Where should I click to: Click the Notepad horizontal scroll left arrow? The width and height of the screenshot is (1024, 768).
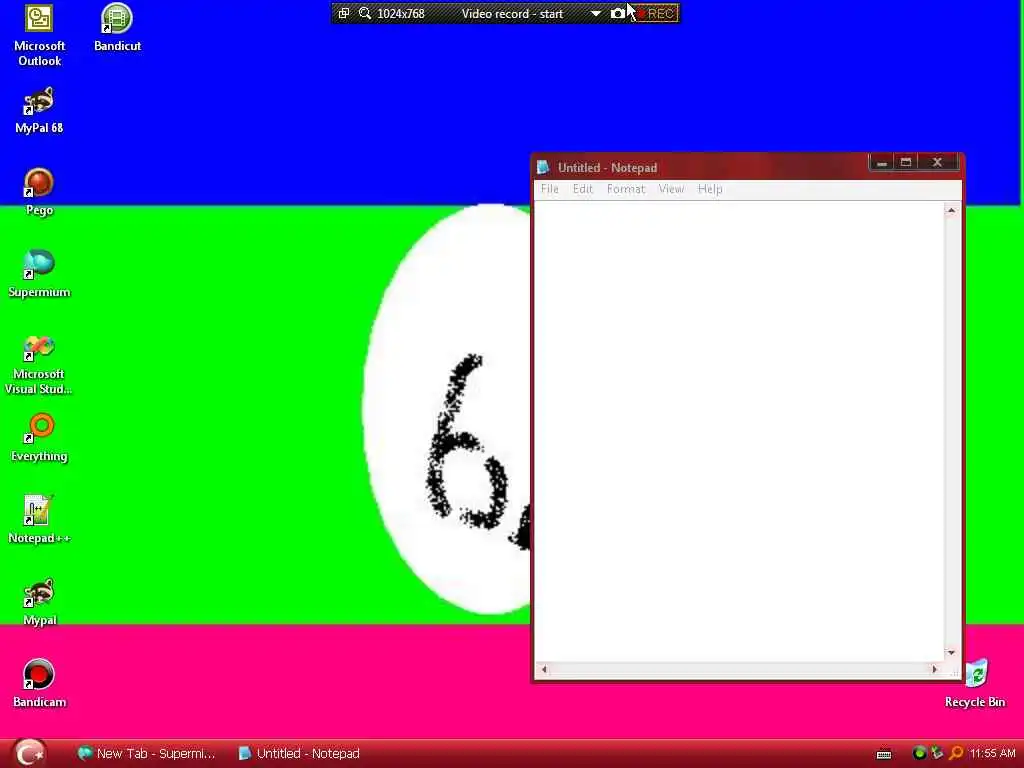pos(544,669)
